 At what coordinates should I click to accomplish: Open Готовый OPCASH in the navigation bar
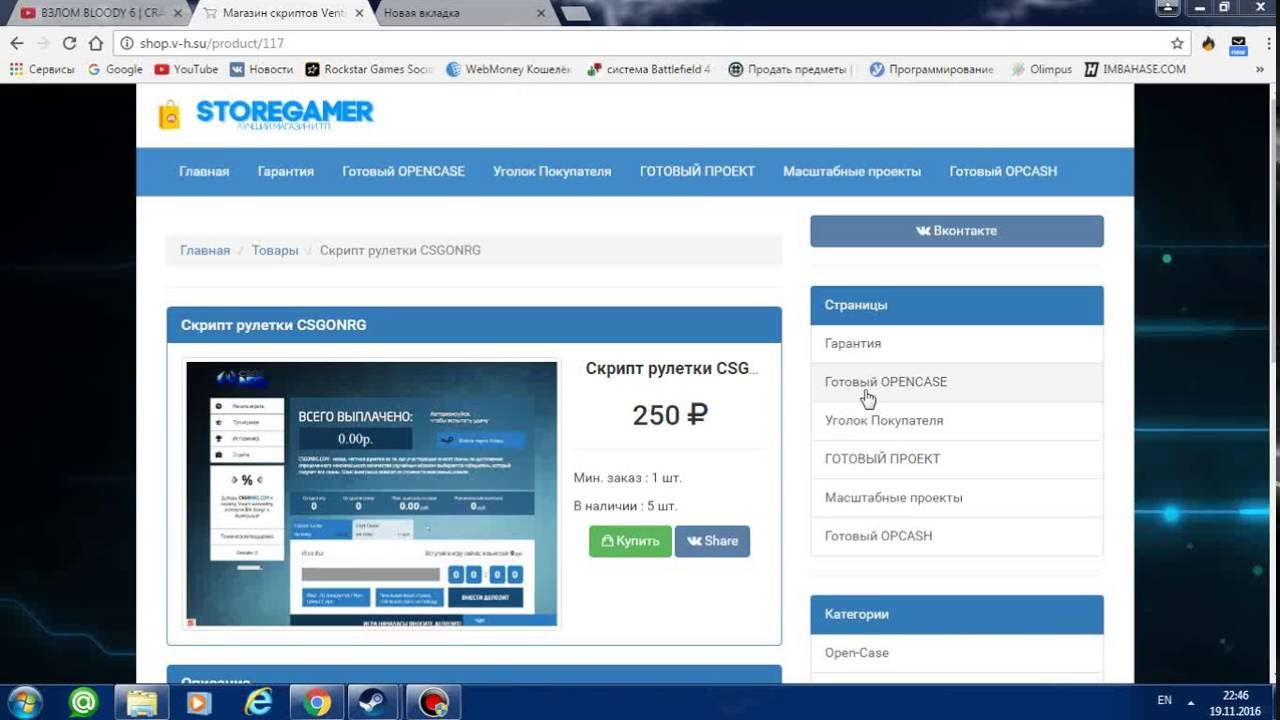click(1003, 171)
